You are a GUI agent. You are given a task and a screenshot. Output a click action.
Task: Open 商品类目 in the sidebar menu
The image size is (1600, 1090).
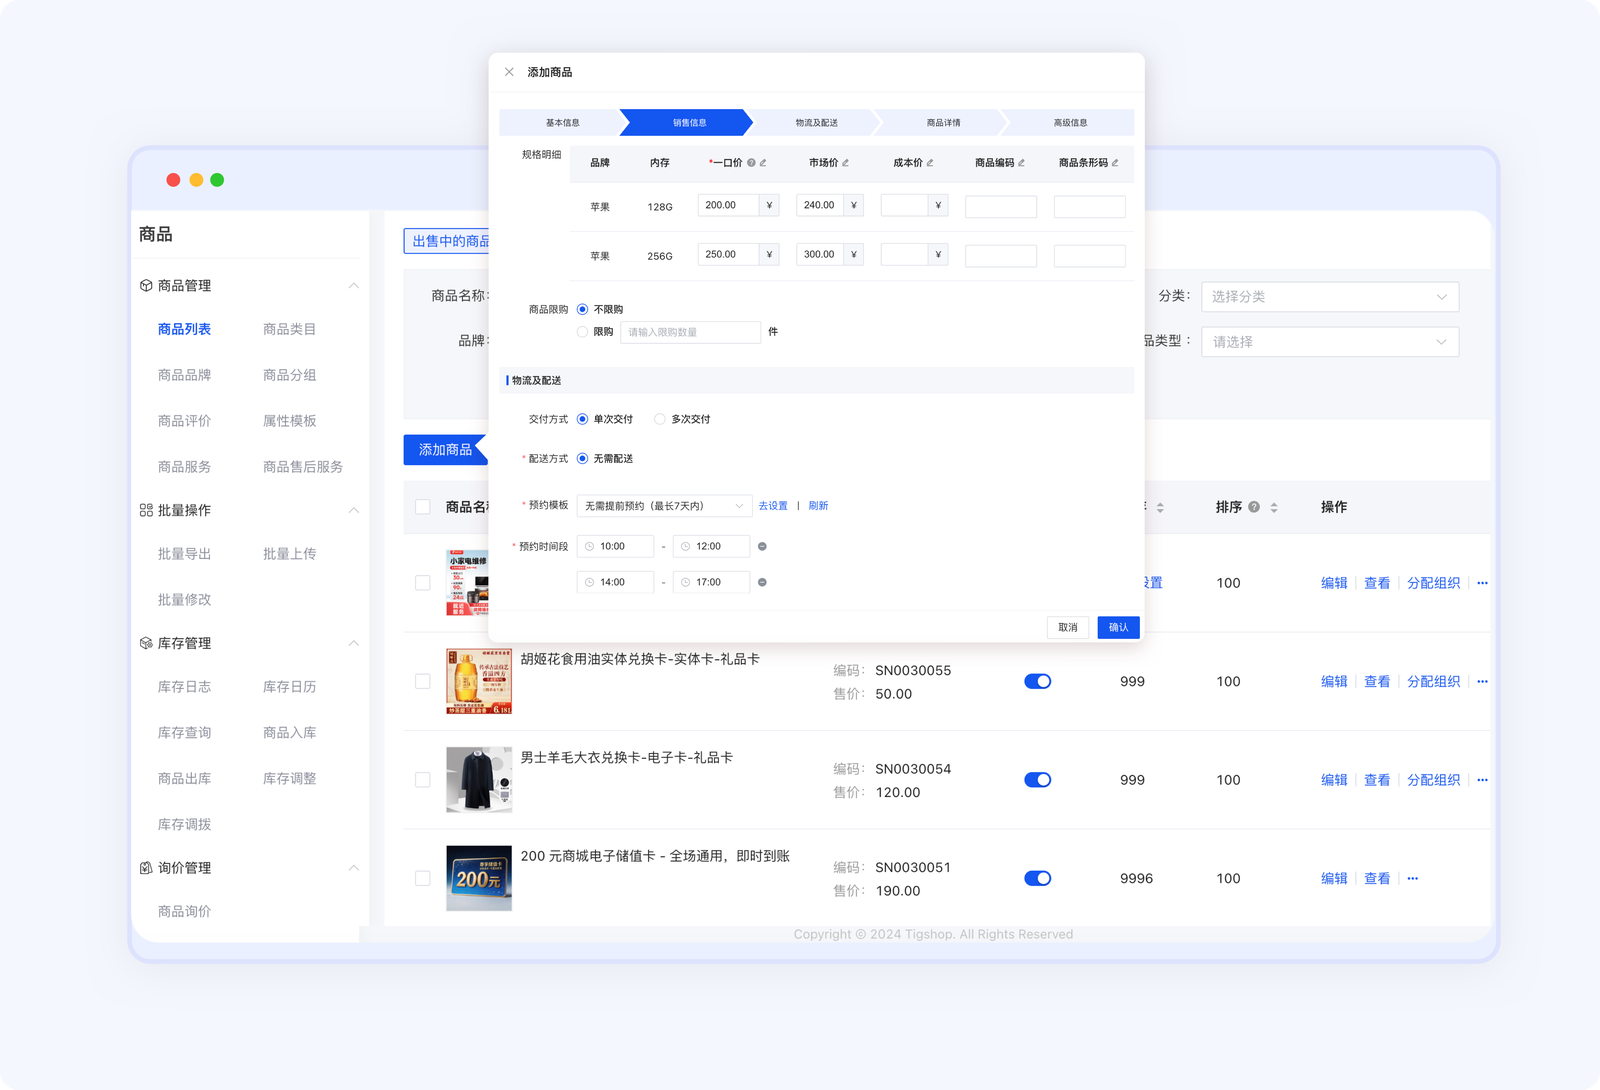pyautogui.click(x=289, y=329)
